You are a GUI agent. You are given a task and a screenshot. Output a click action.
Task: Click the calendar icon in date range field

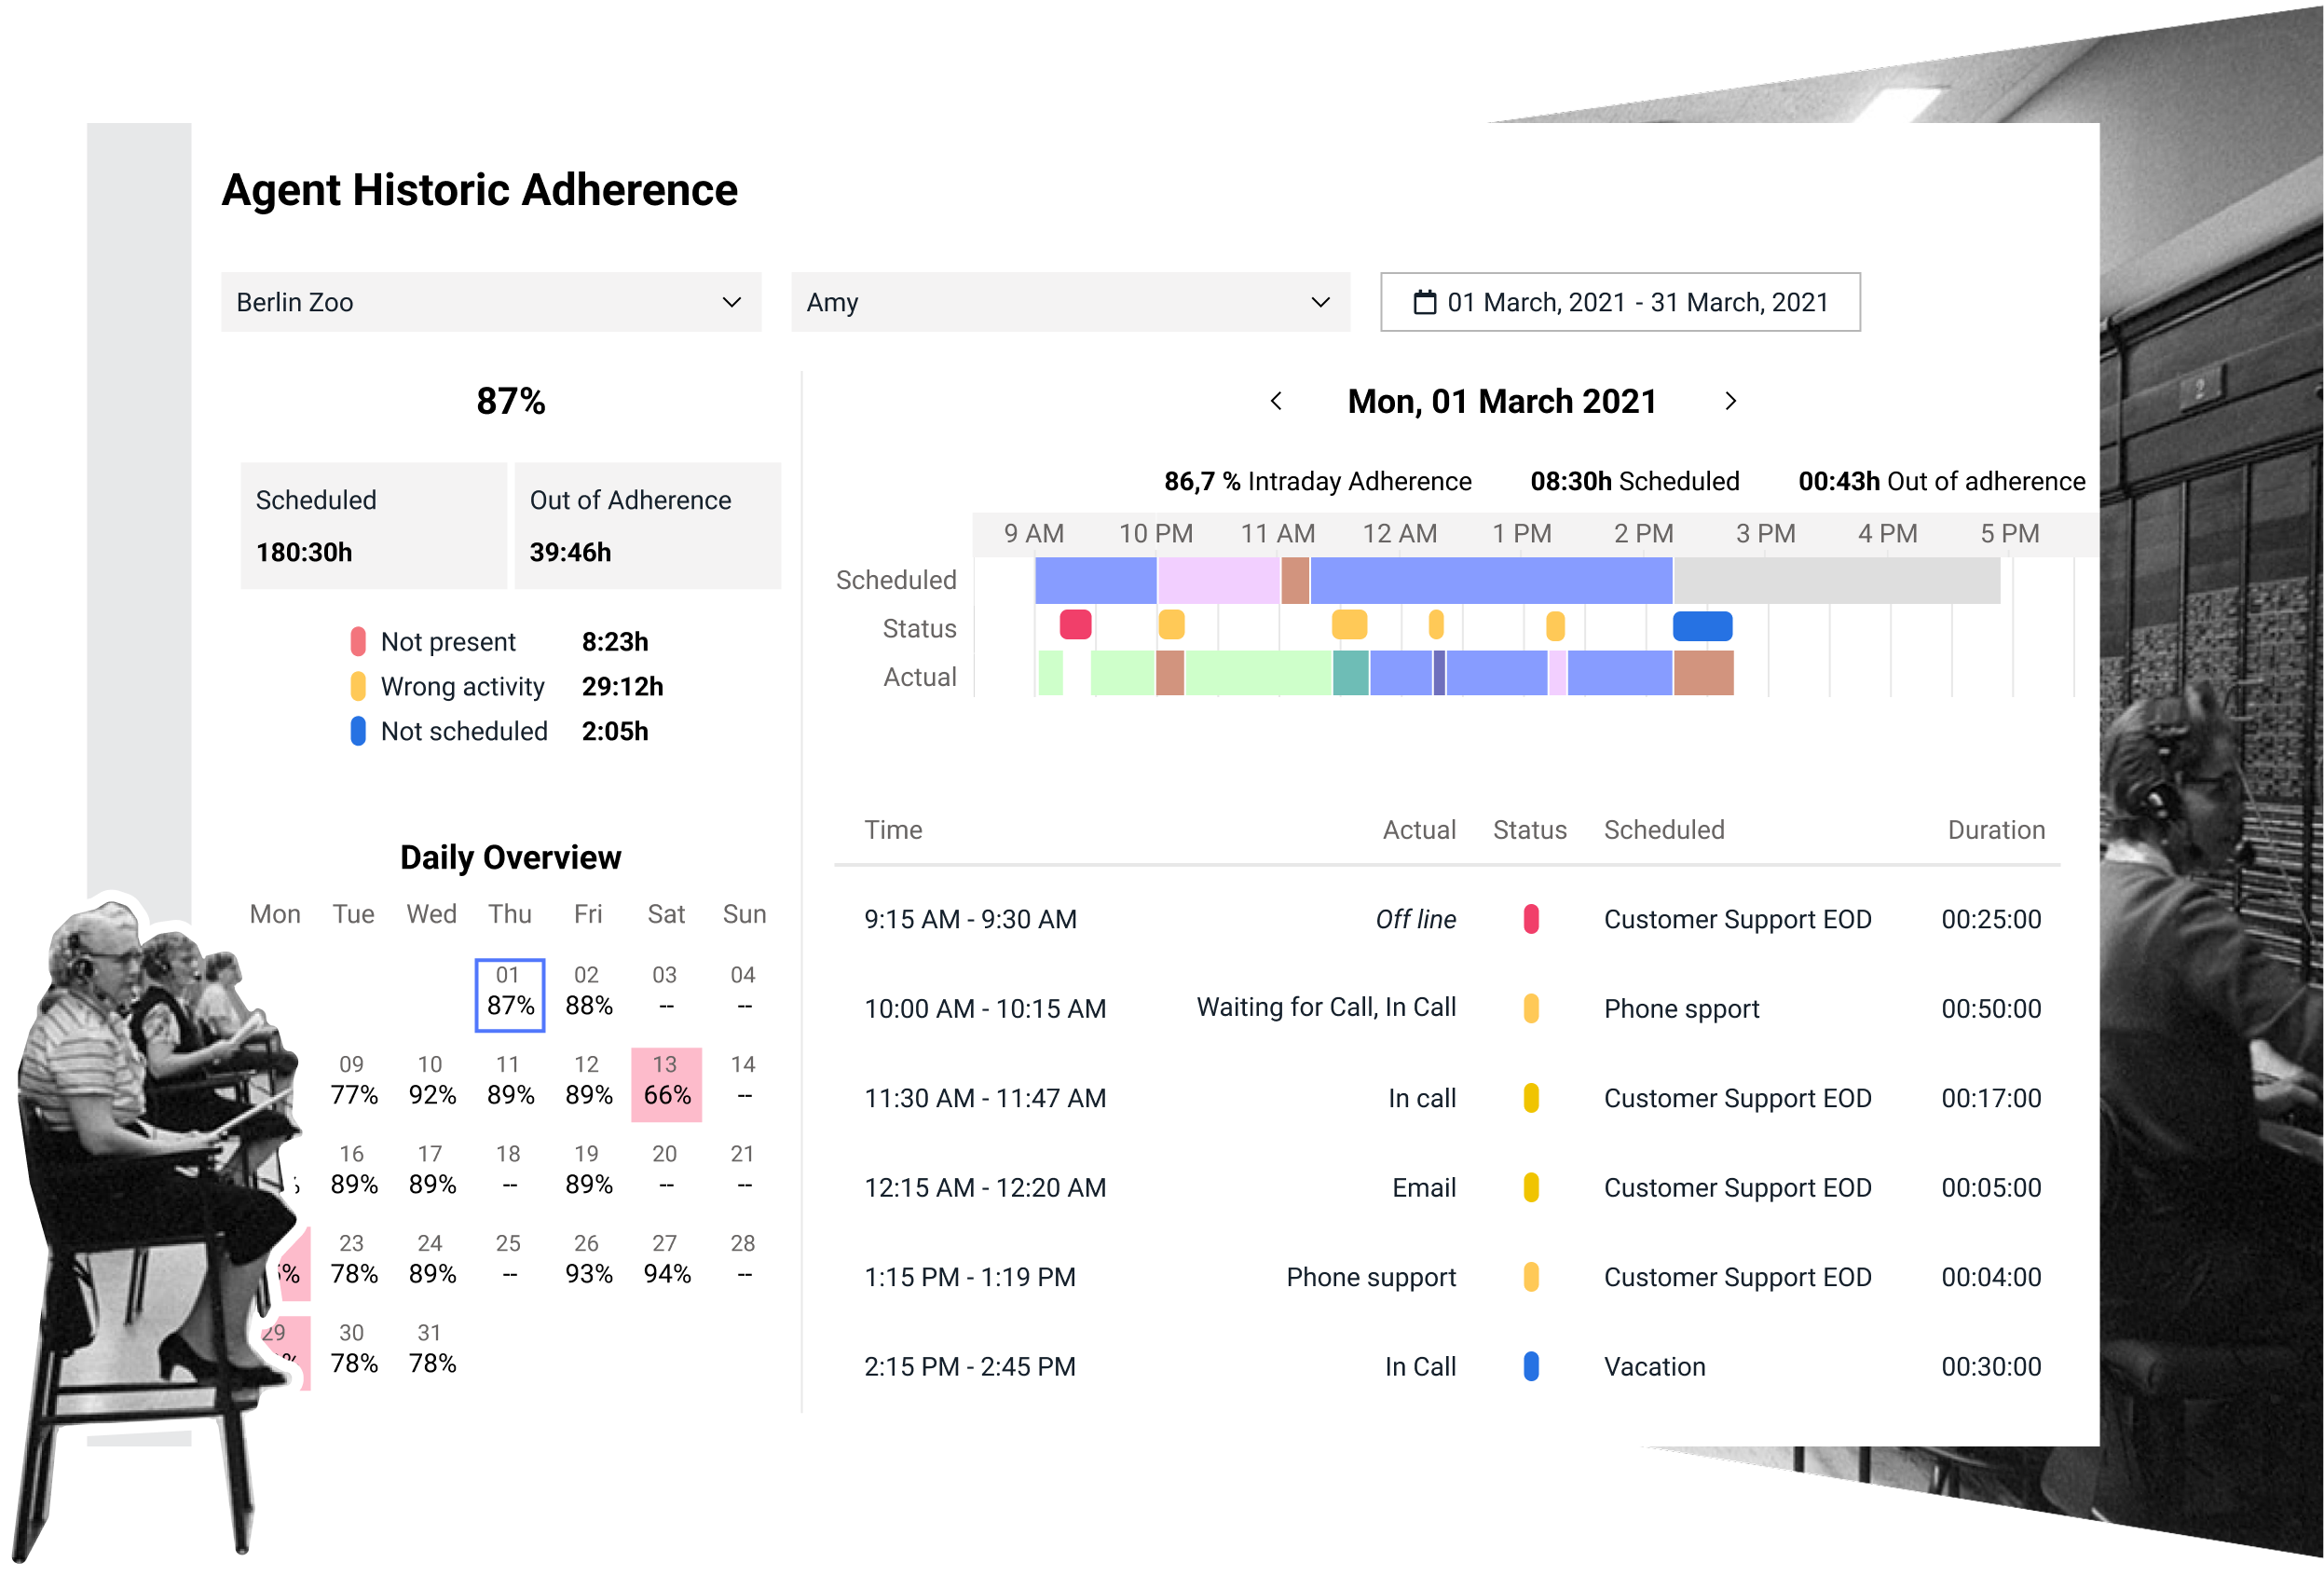point(1424,302)
